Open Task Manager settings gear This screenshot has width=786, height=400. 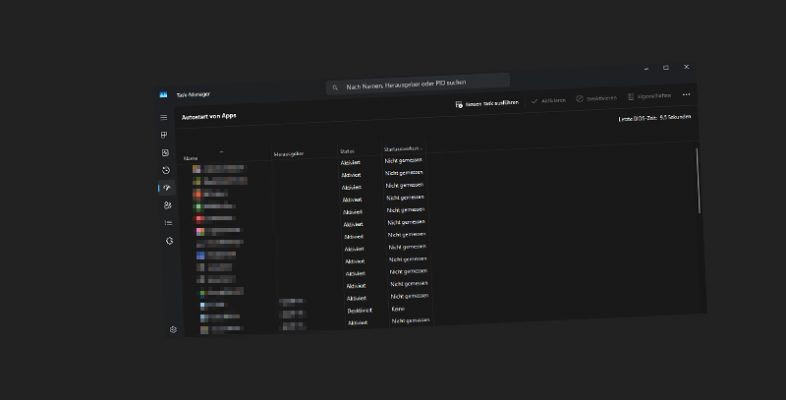pyautogui.click(x=173, y=329)
